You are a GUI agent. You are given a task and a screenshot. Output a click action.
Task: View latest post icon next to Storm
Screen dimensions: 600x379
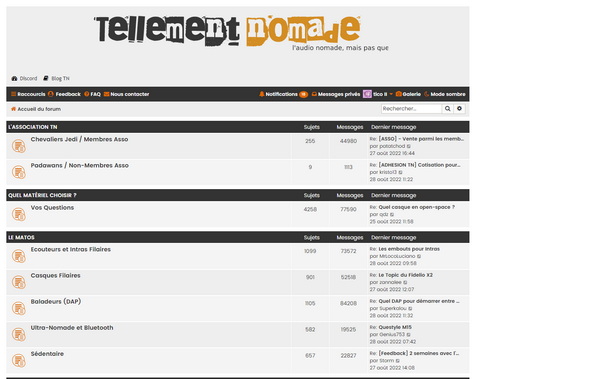pos(398,360)
